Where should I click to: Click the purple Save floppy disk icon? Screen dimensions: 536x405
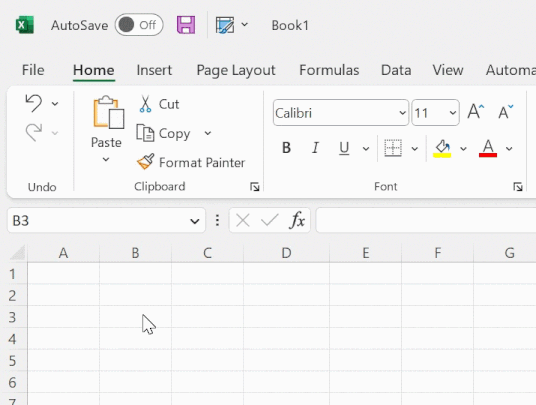(x=186, y=25)
